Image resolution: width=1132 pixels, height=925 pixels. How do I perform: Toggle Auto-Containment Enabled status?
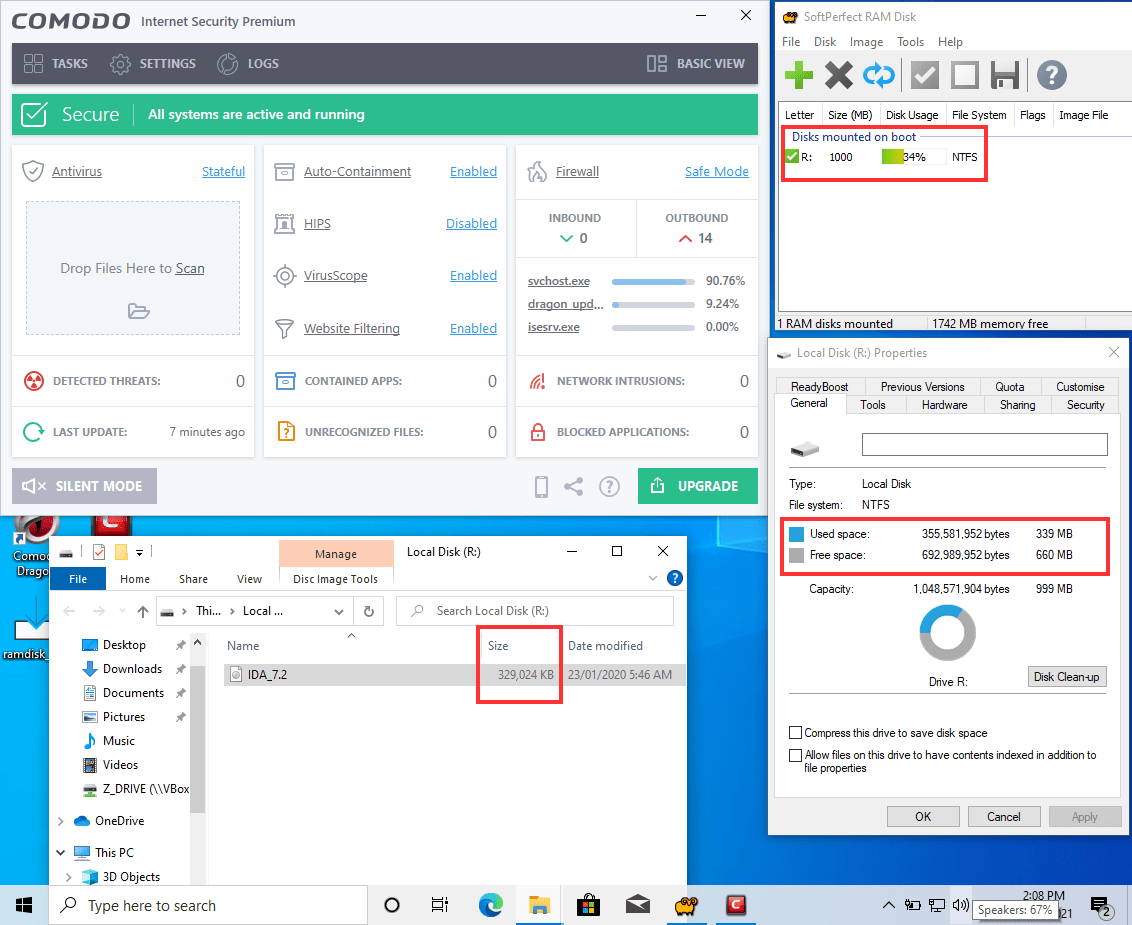[474, 171]
